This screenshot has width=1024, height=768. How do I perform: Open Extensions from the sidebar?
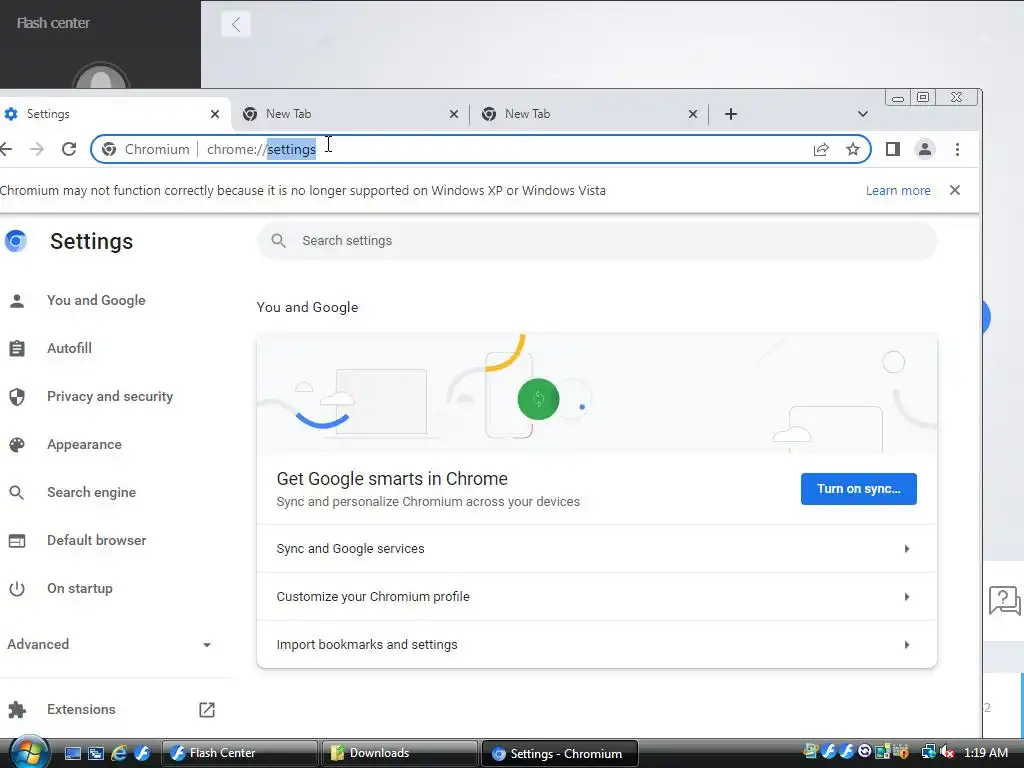coord(81,709)
